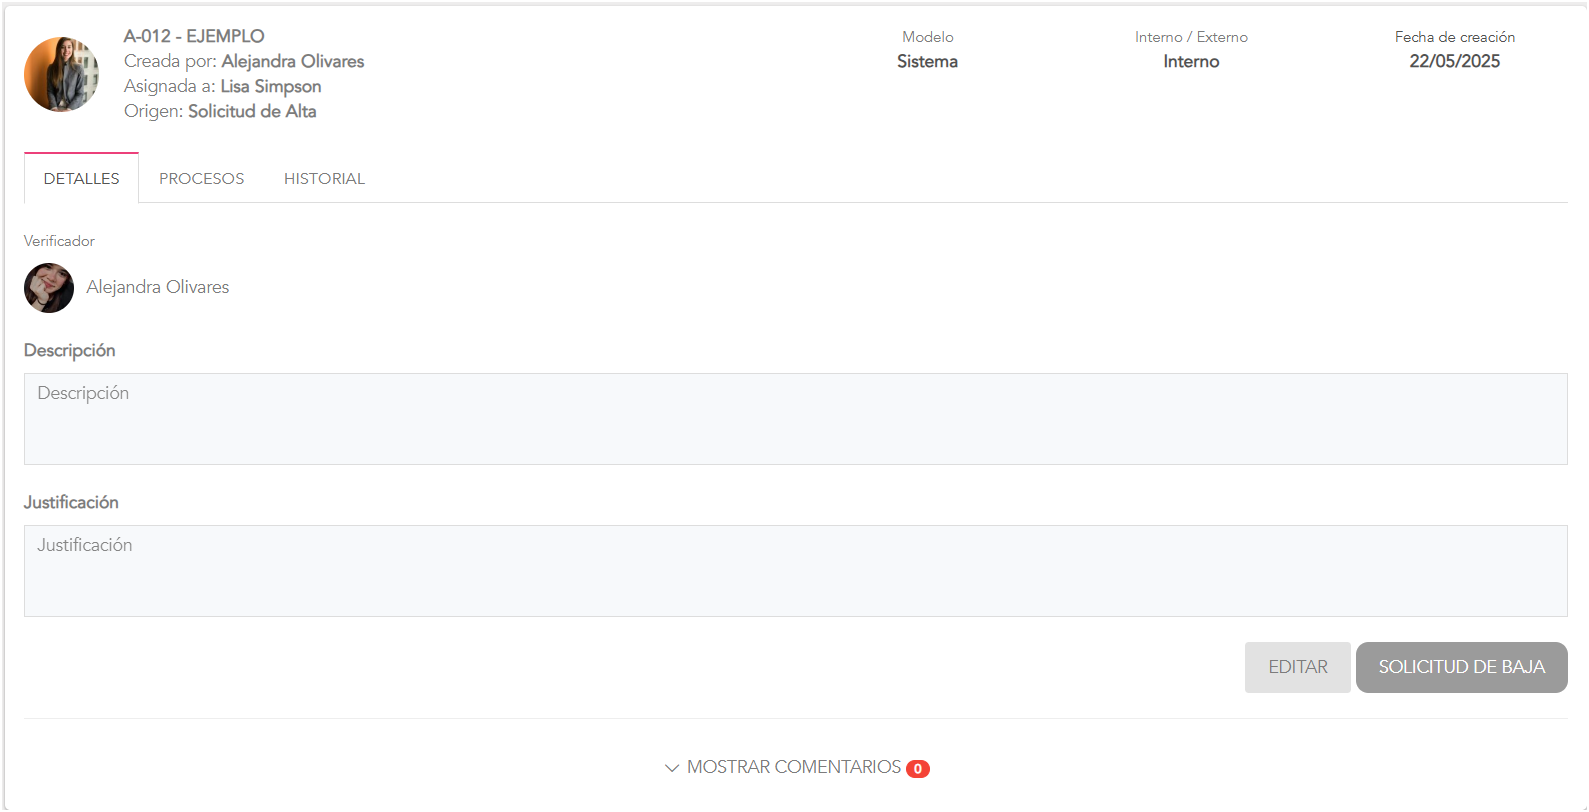This screenshot has height=812, width=1589.
Task: Expand the Mostrar Comentarios section
Action: point(794,768)
